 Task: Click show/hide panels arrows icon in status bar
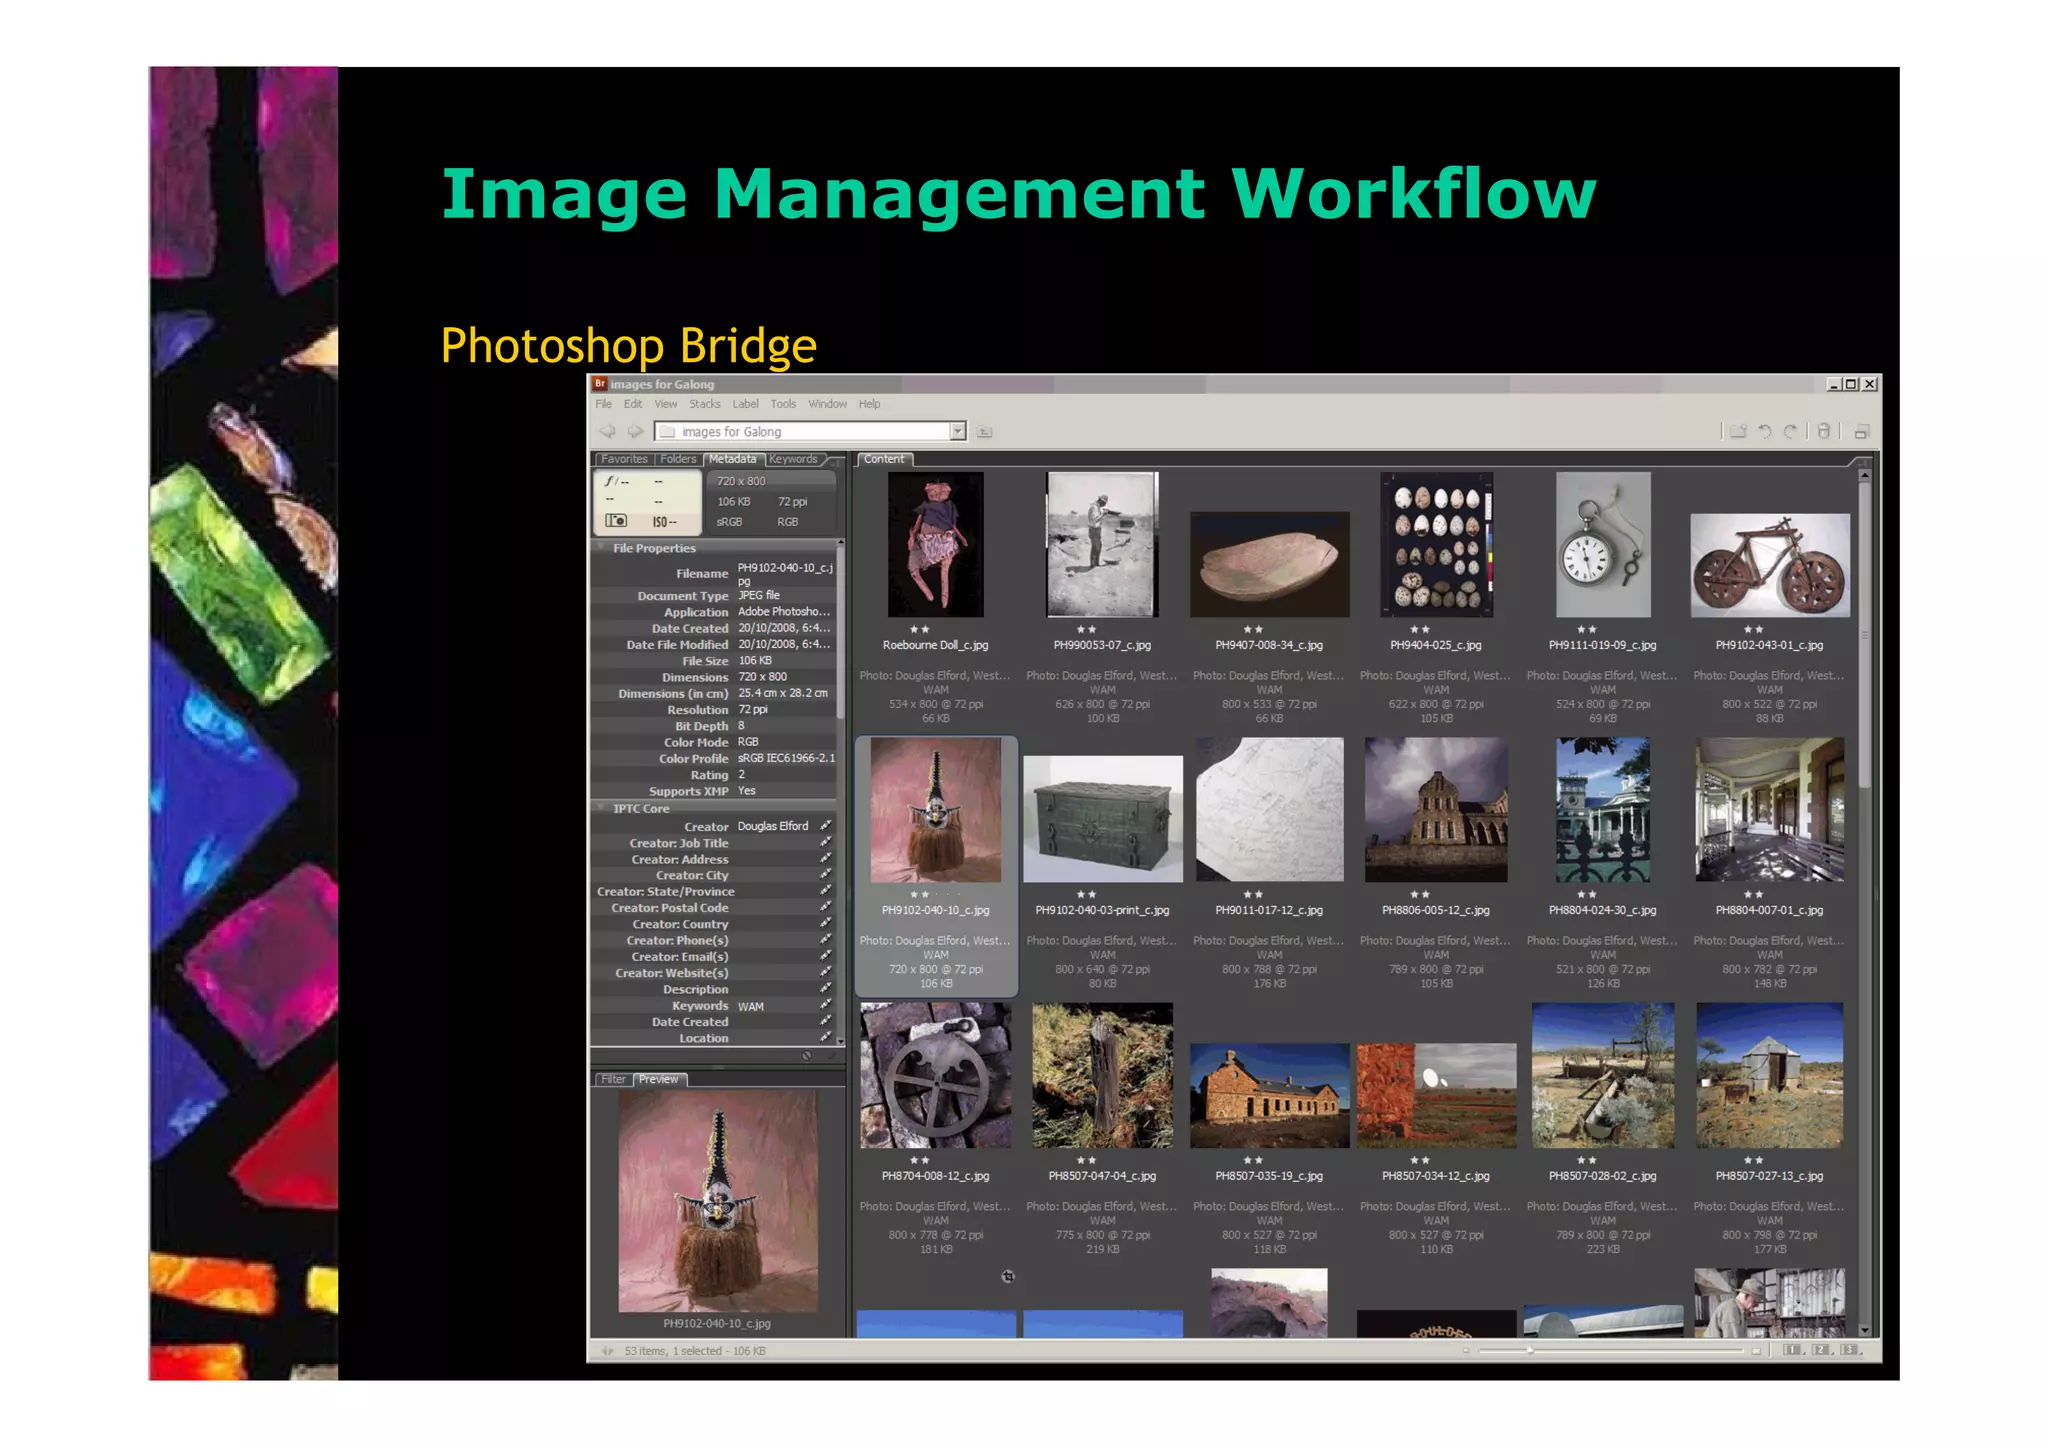pyautogui.click(x=607, y=1351)
